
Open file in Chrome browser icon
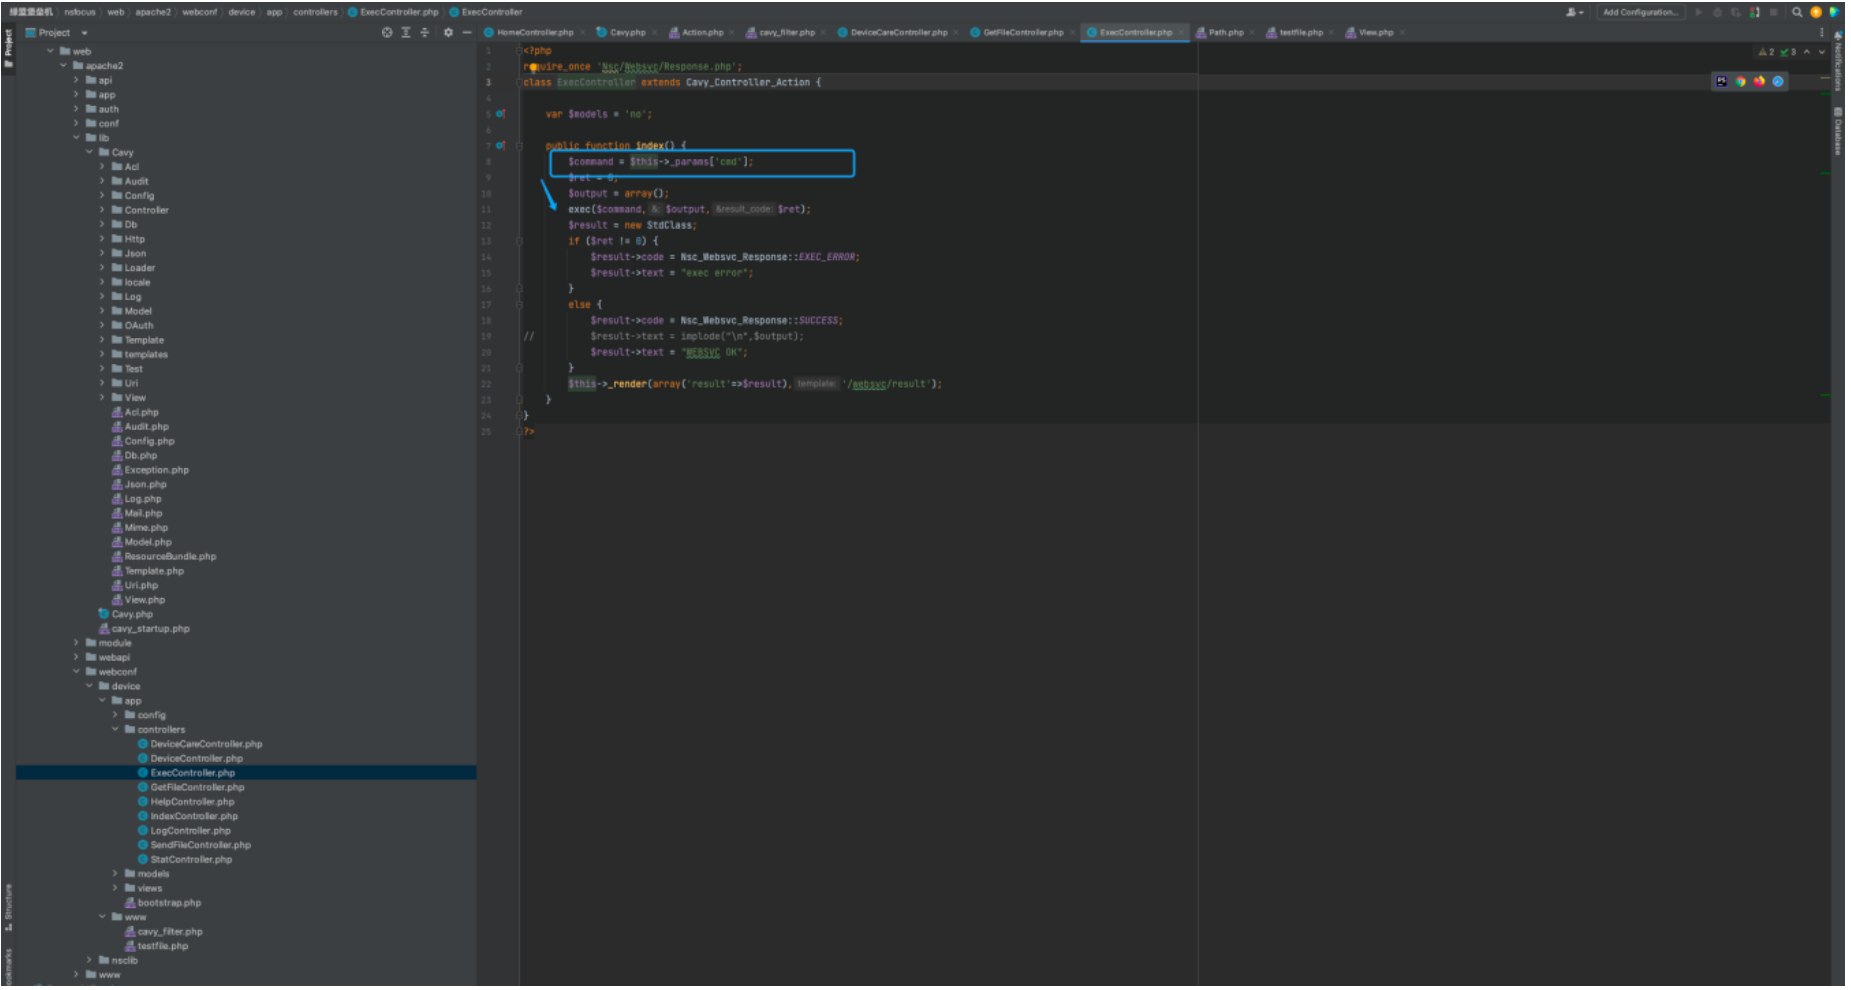(x=1740, y=82)
